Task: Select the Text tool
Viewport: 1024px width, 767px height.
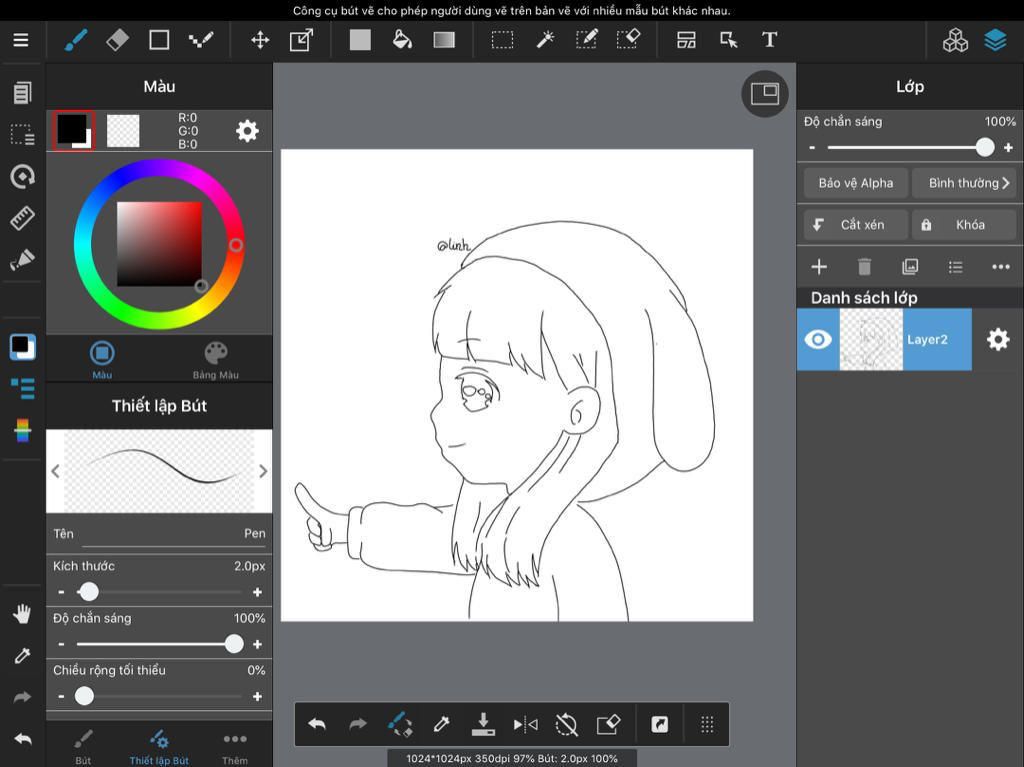Action: coord(769,40)
